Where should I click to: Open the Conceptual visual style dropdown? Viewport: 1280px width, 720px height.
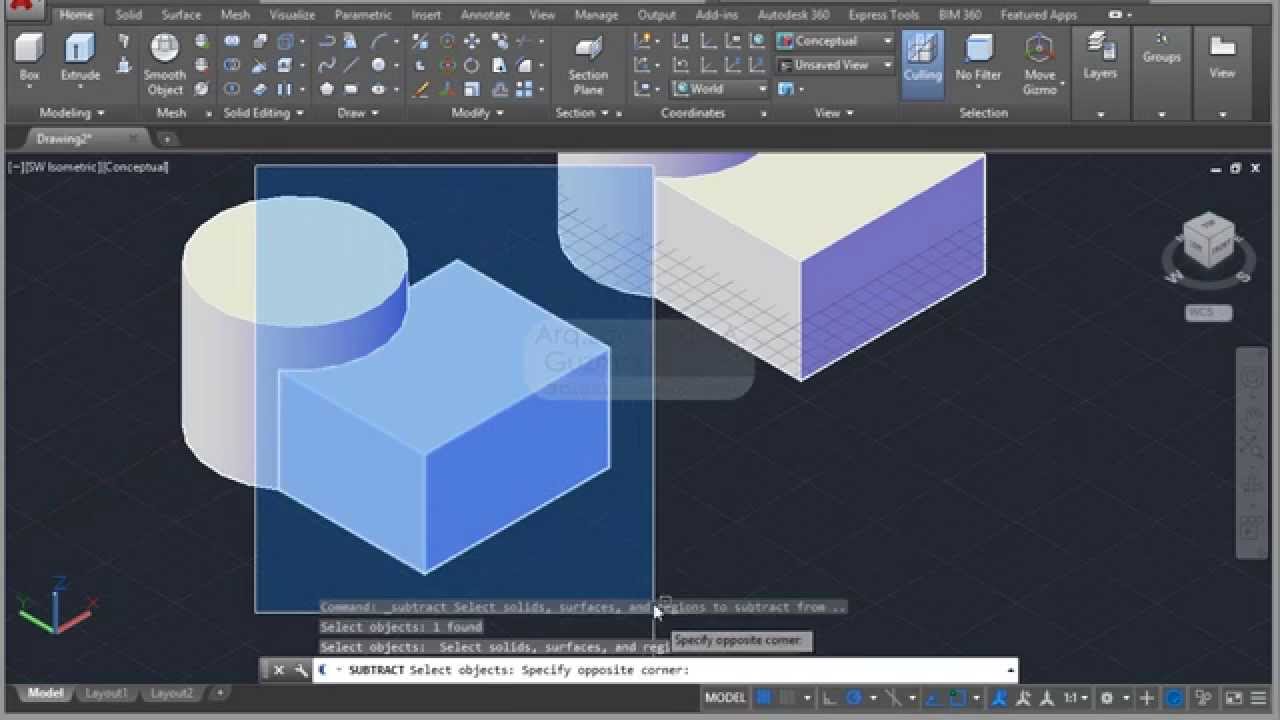pos(835,41)
